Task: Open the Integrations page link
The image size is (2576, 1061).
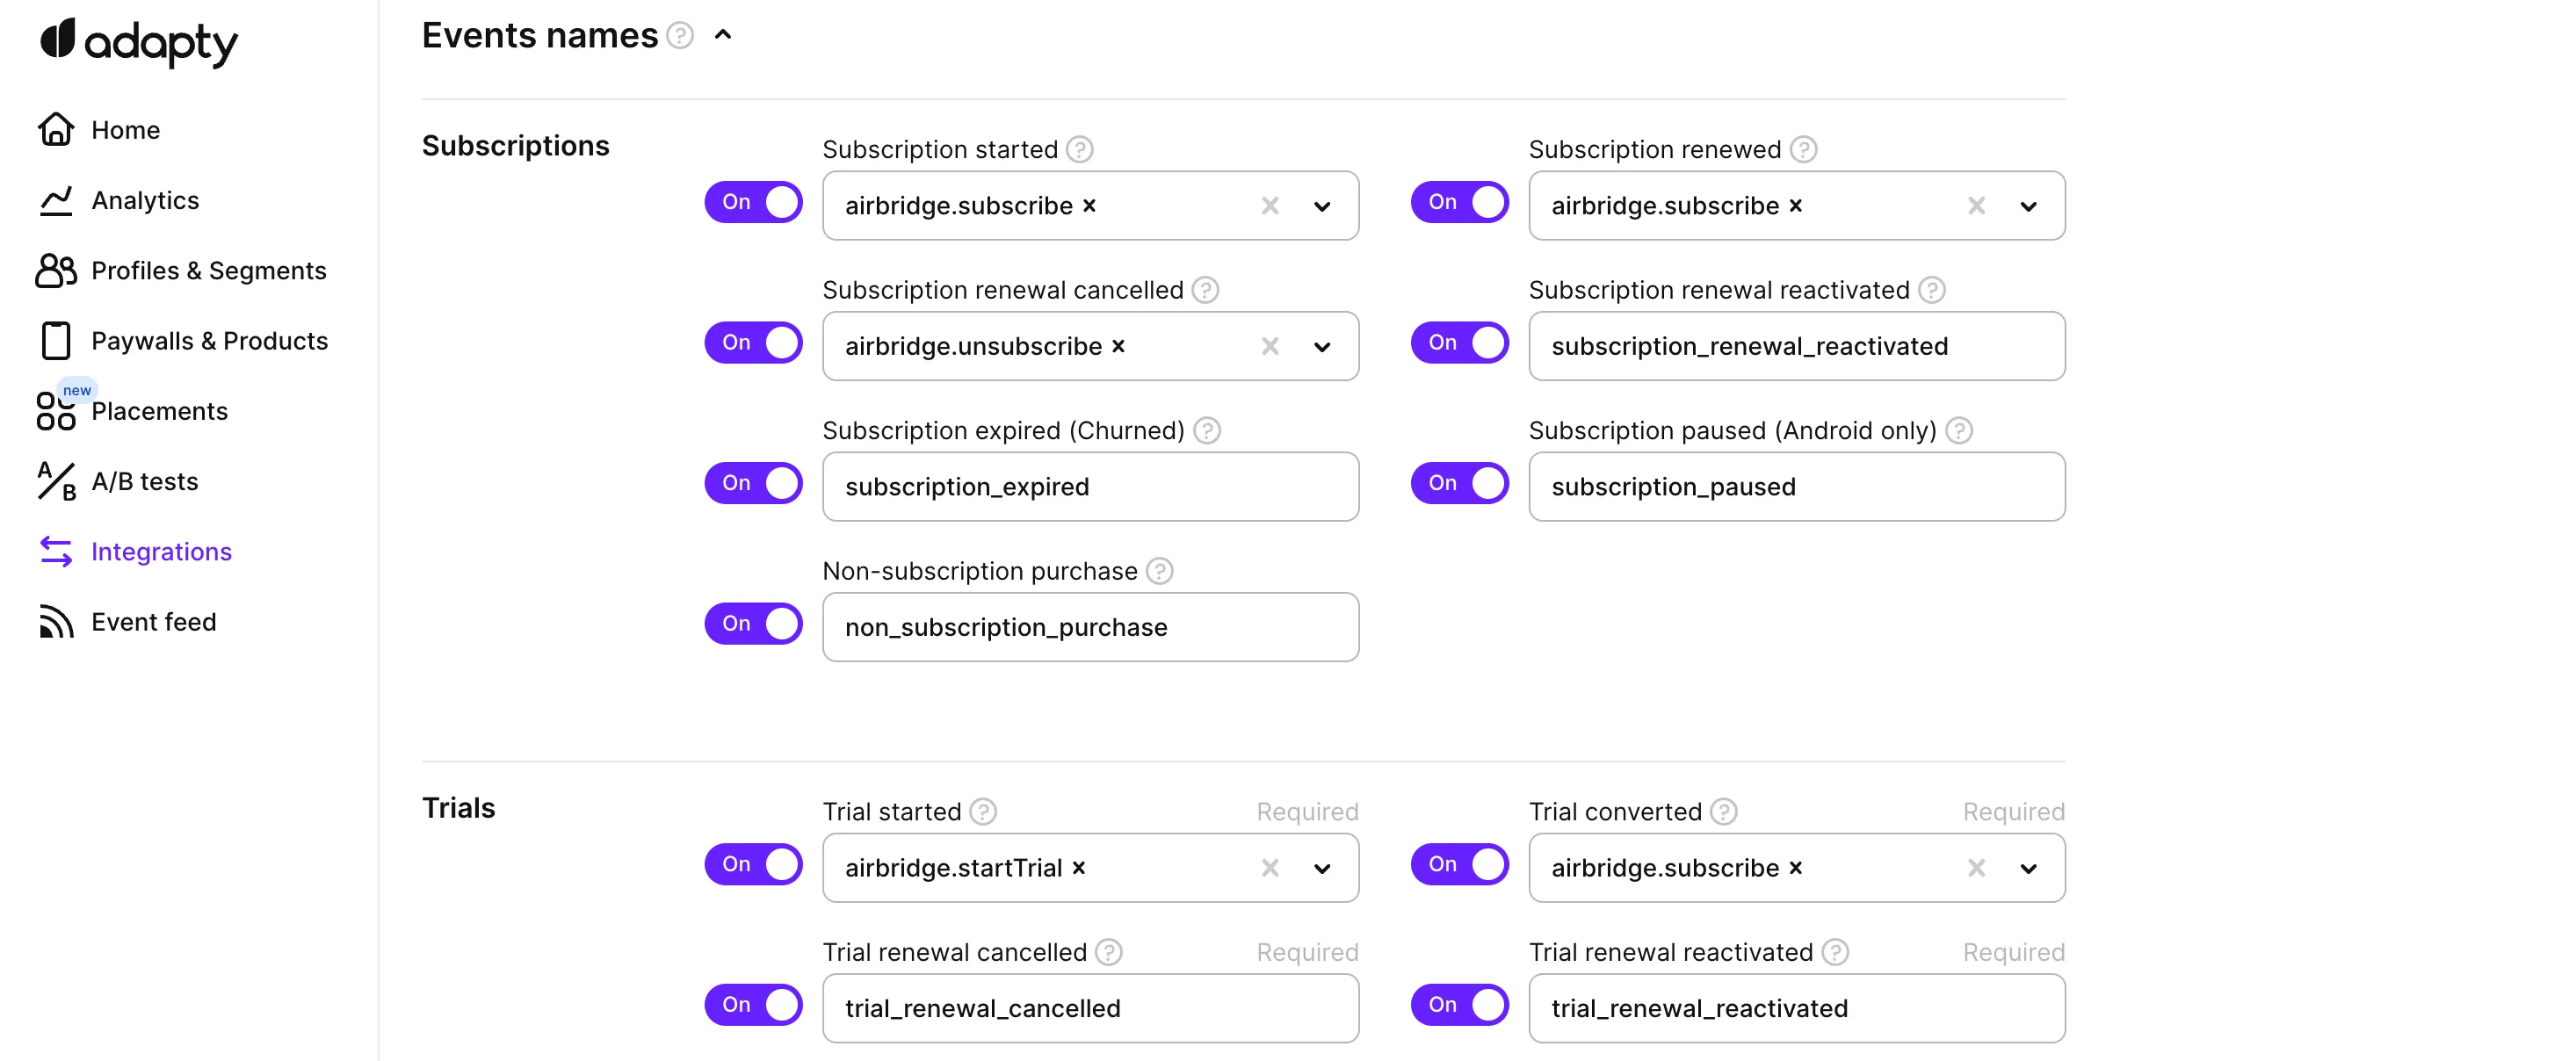Action: [x=161, y=552]
